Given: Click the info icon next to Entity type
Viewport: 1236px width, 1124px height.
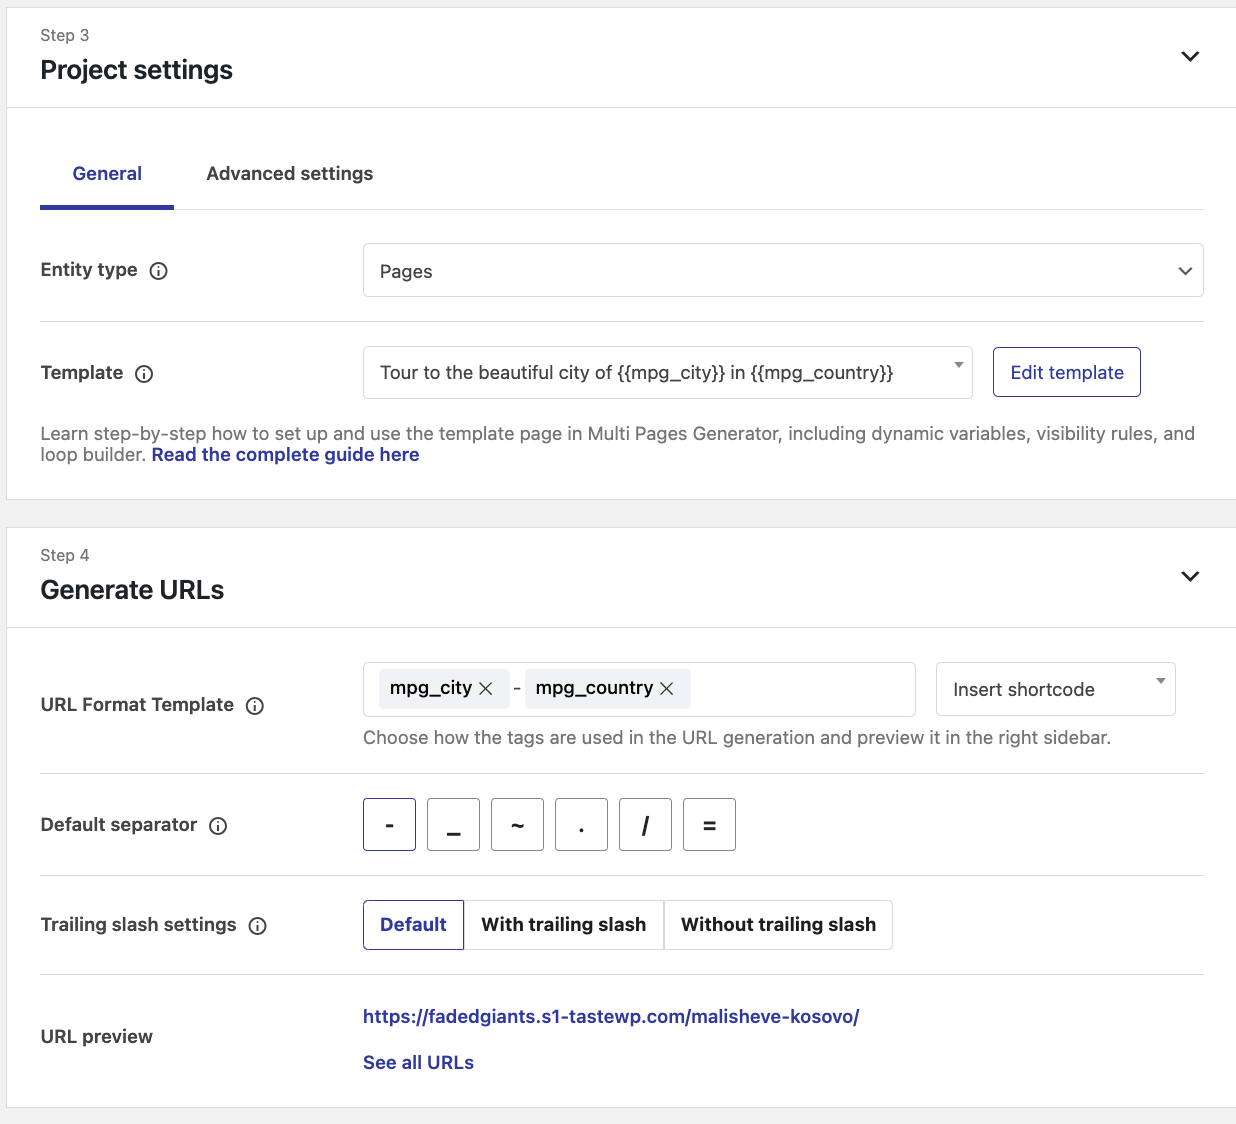Looking at the screenshot, I should (158, 271).
